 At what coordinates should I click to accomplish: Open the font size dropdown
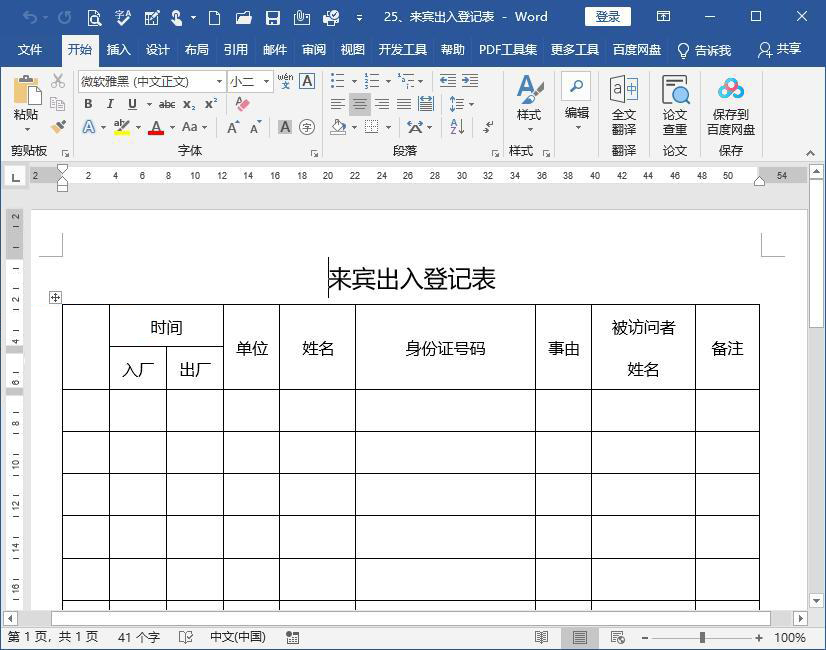(265, 82)
